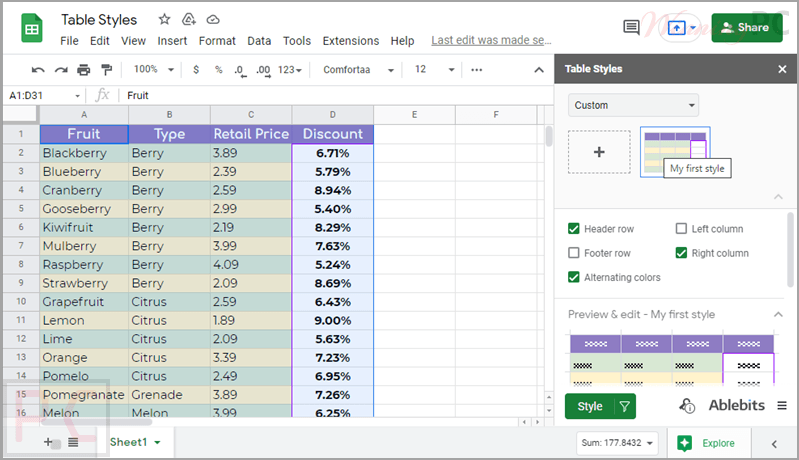Image resolution: width=799 pixels, height=460 pixels.
Task: Open the Sheet1 tab dropdown arrow
Action: [x=157, y=442]
